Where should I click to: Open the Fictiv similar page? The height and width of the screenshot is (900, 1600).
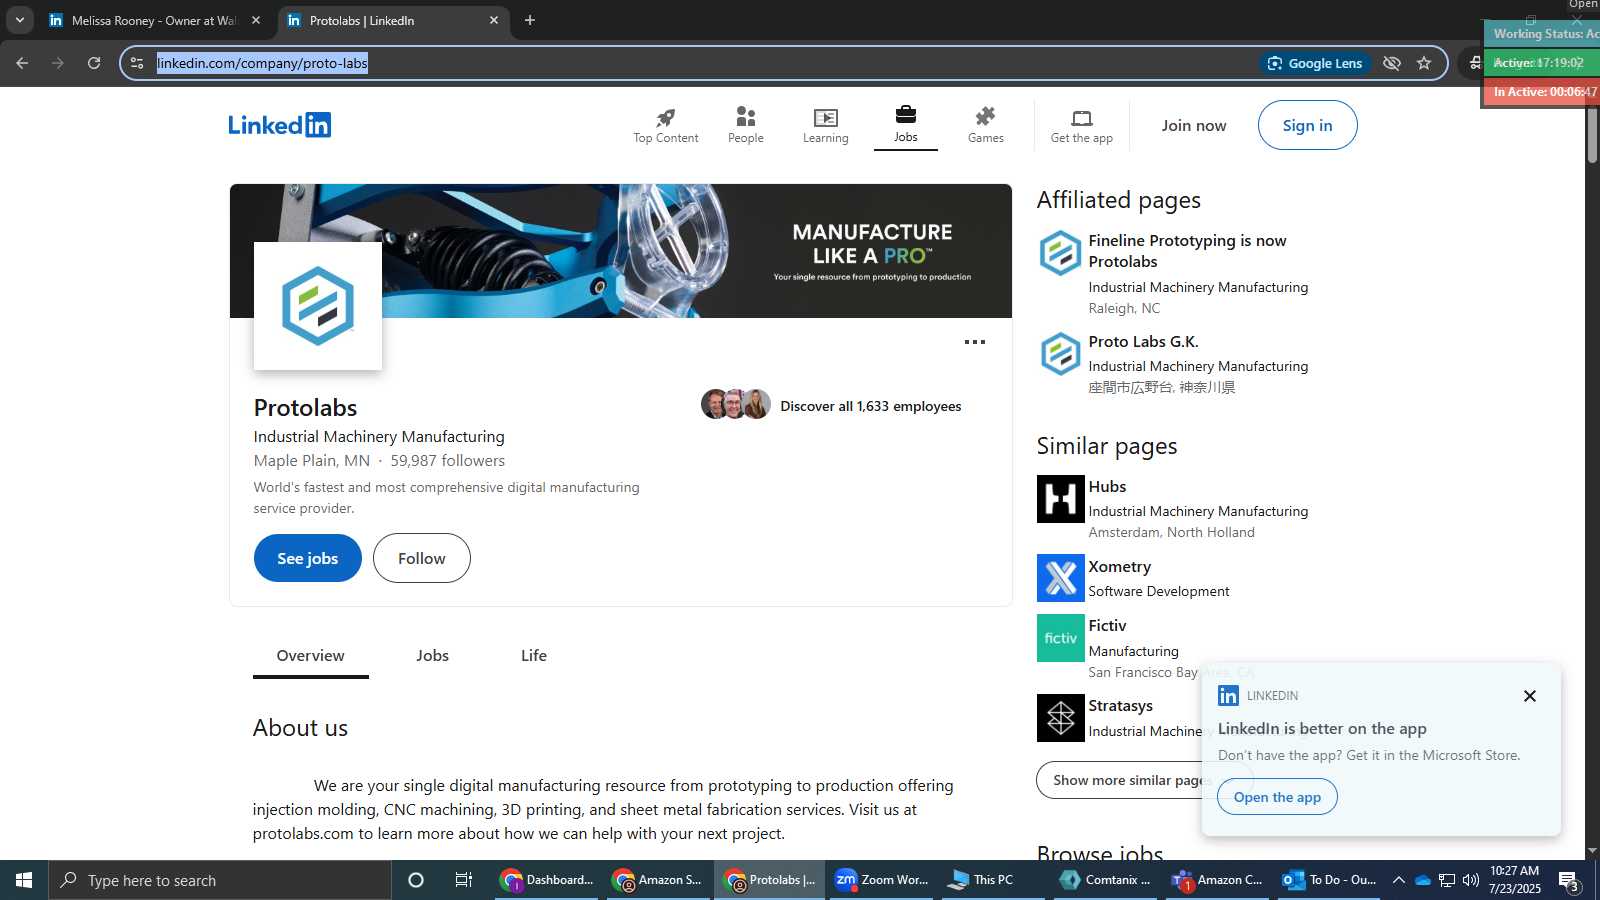[x=1107, y=626]
